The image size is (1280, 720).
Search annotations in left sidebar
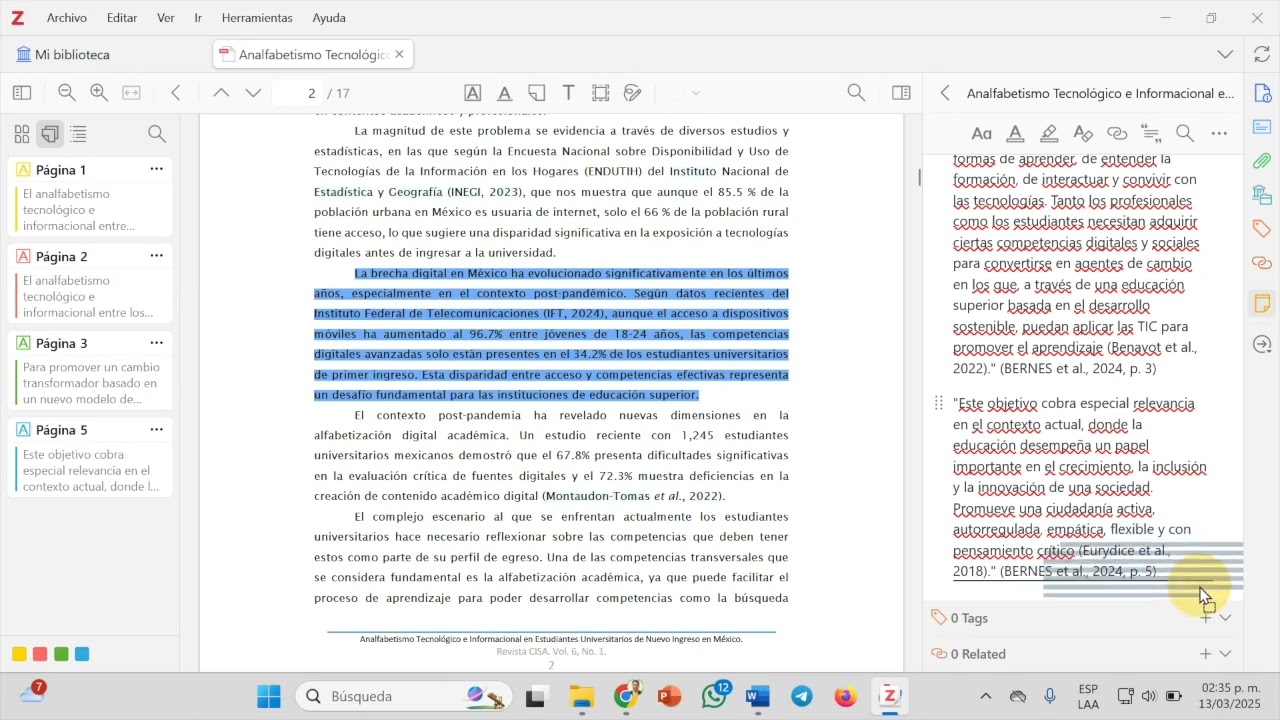pyautogui.click(x=157, y=134)
